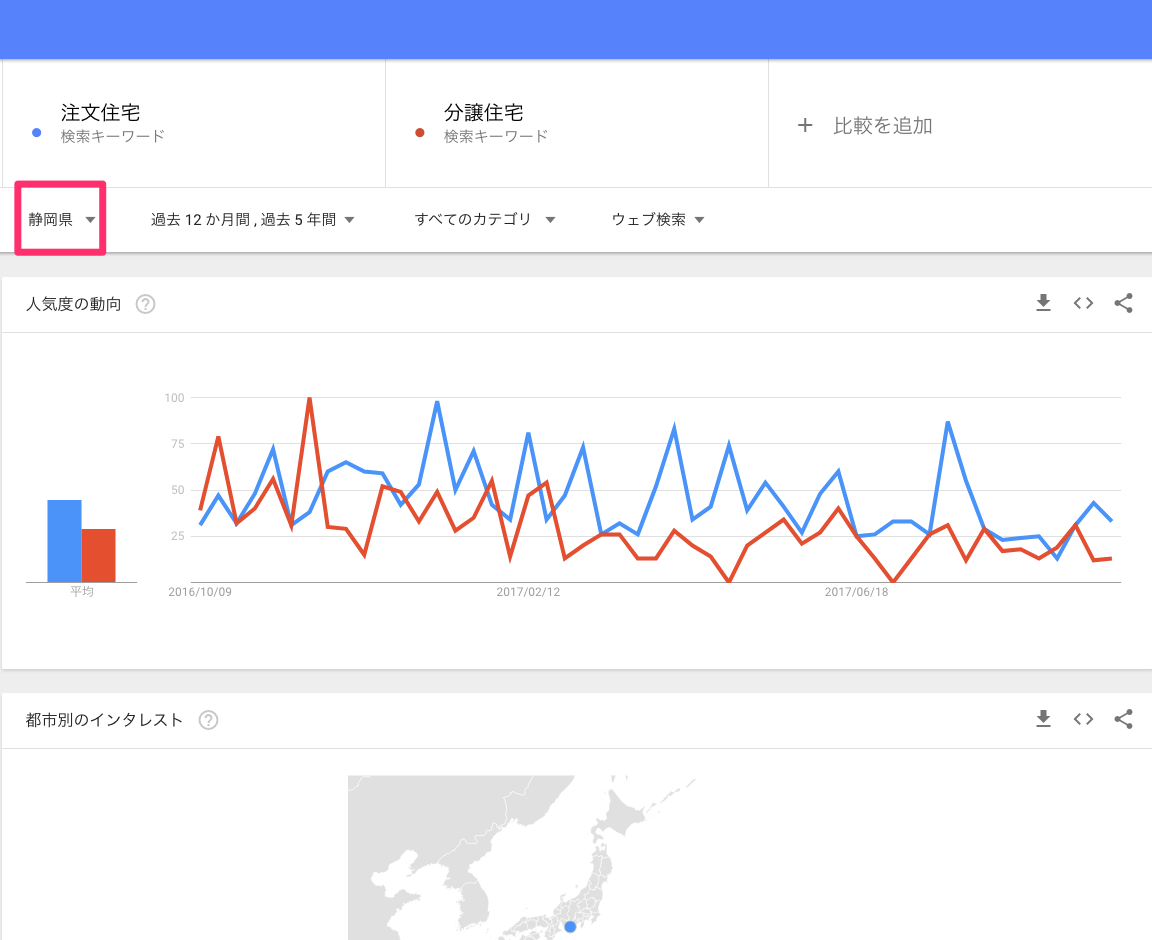Download the 都市別のインタレスト data
The image size is (1152, 940).
click(x=1043, y=719)
